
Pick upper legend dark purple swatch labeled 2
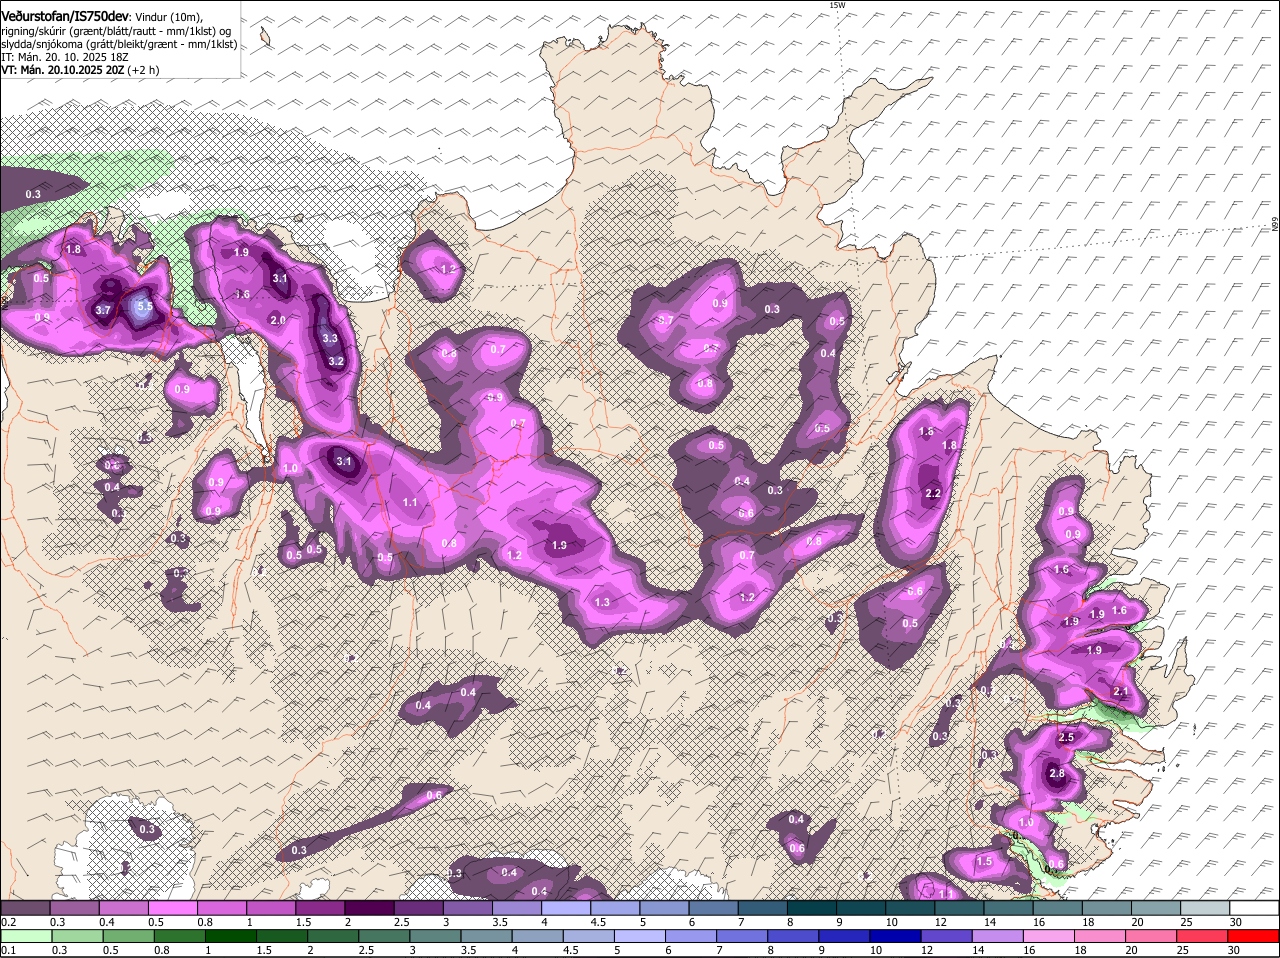[369, 907]
